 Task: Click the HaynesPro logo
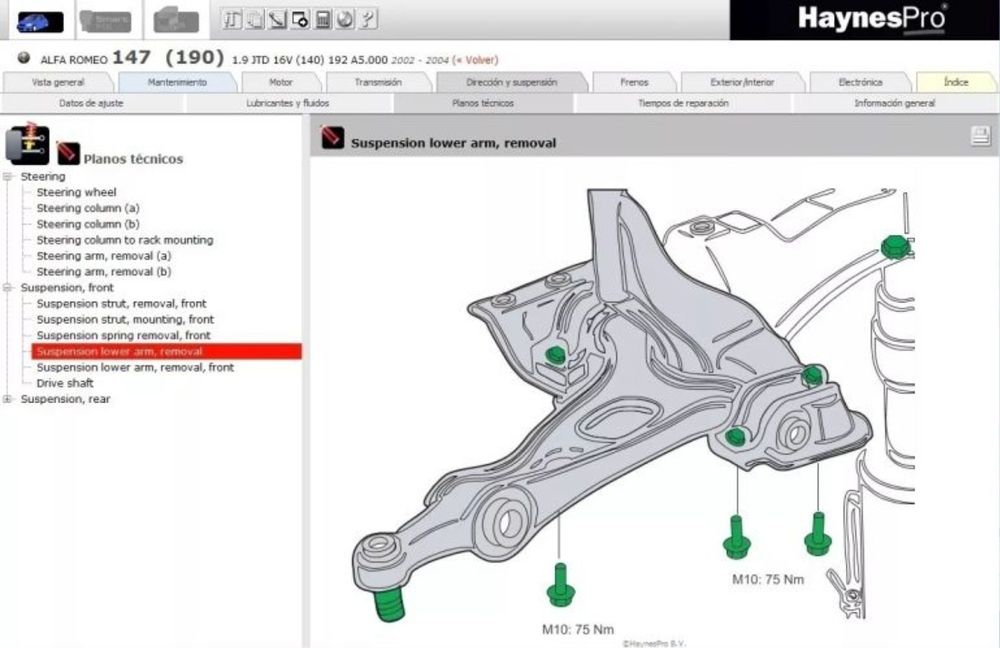(872, 18)
